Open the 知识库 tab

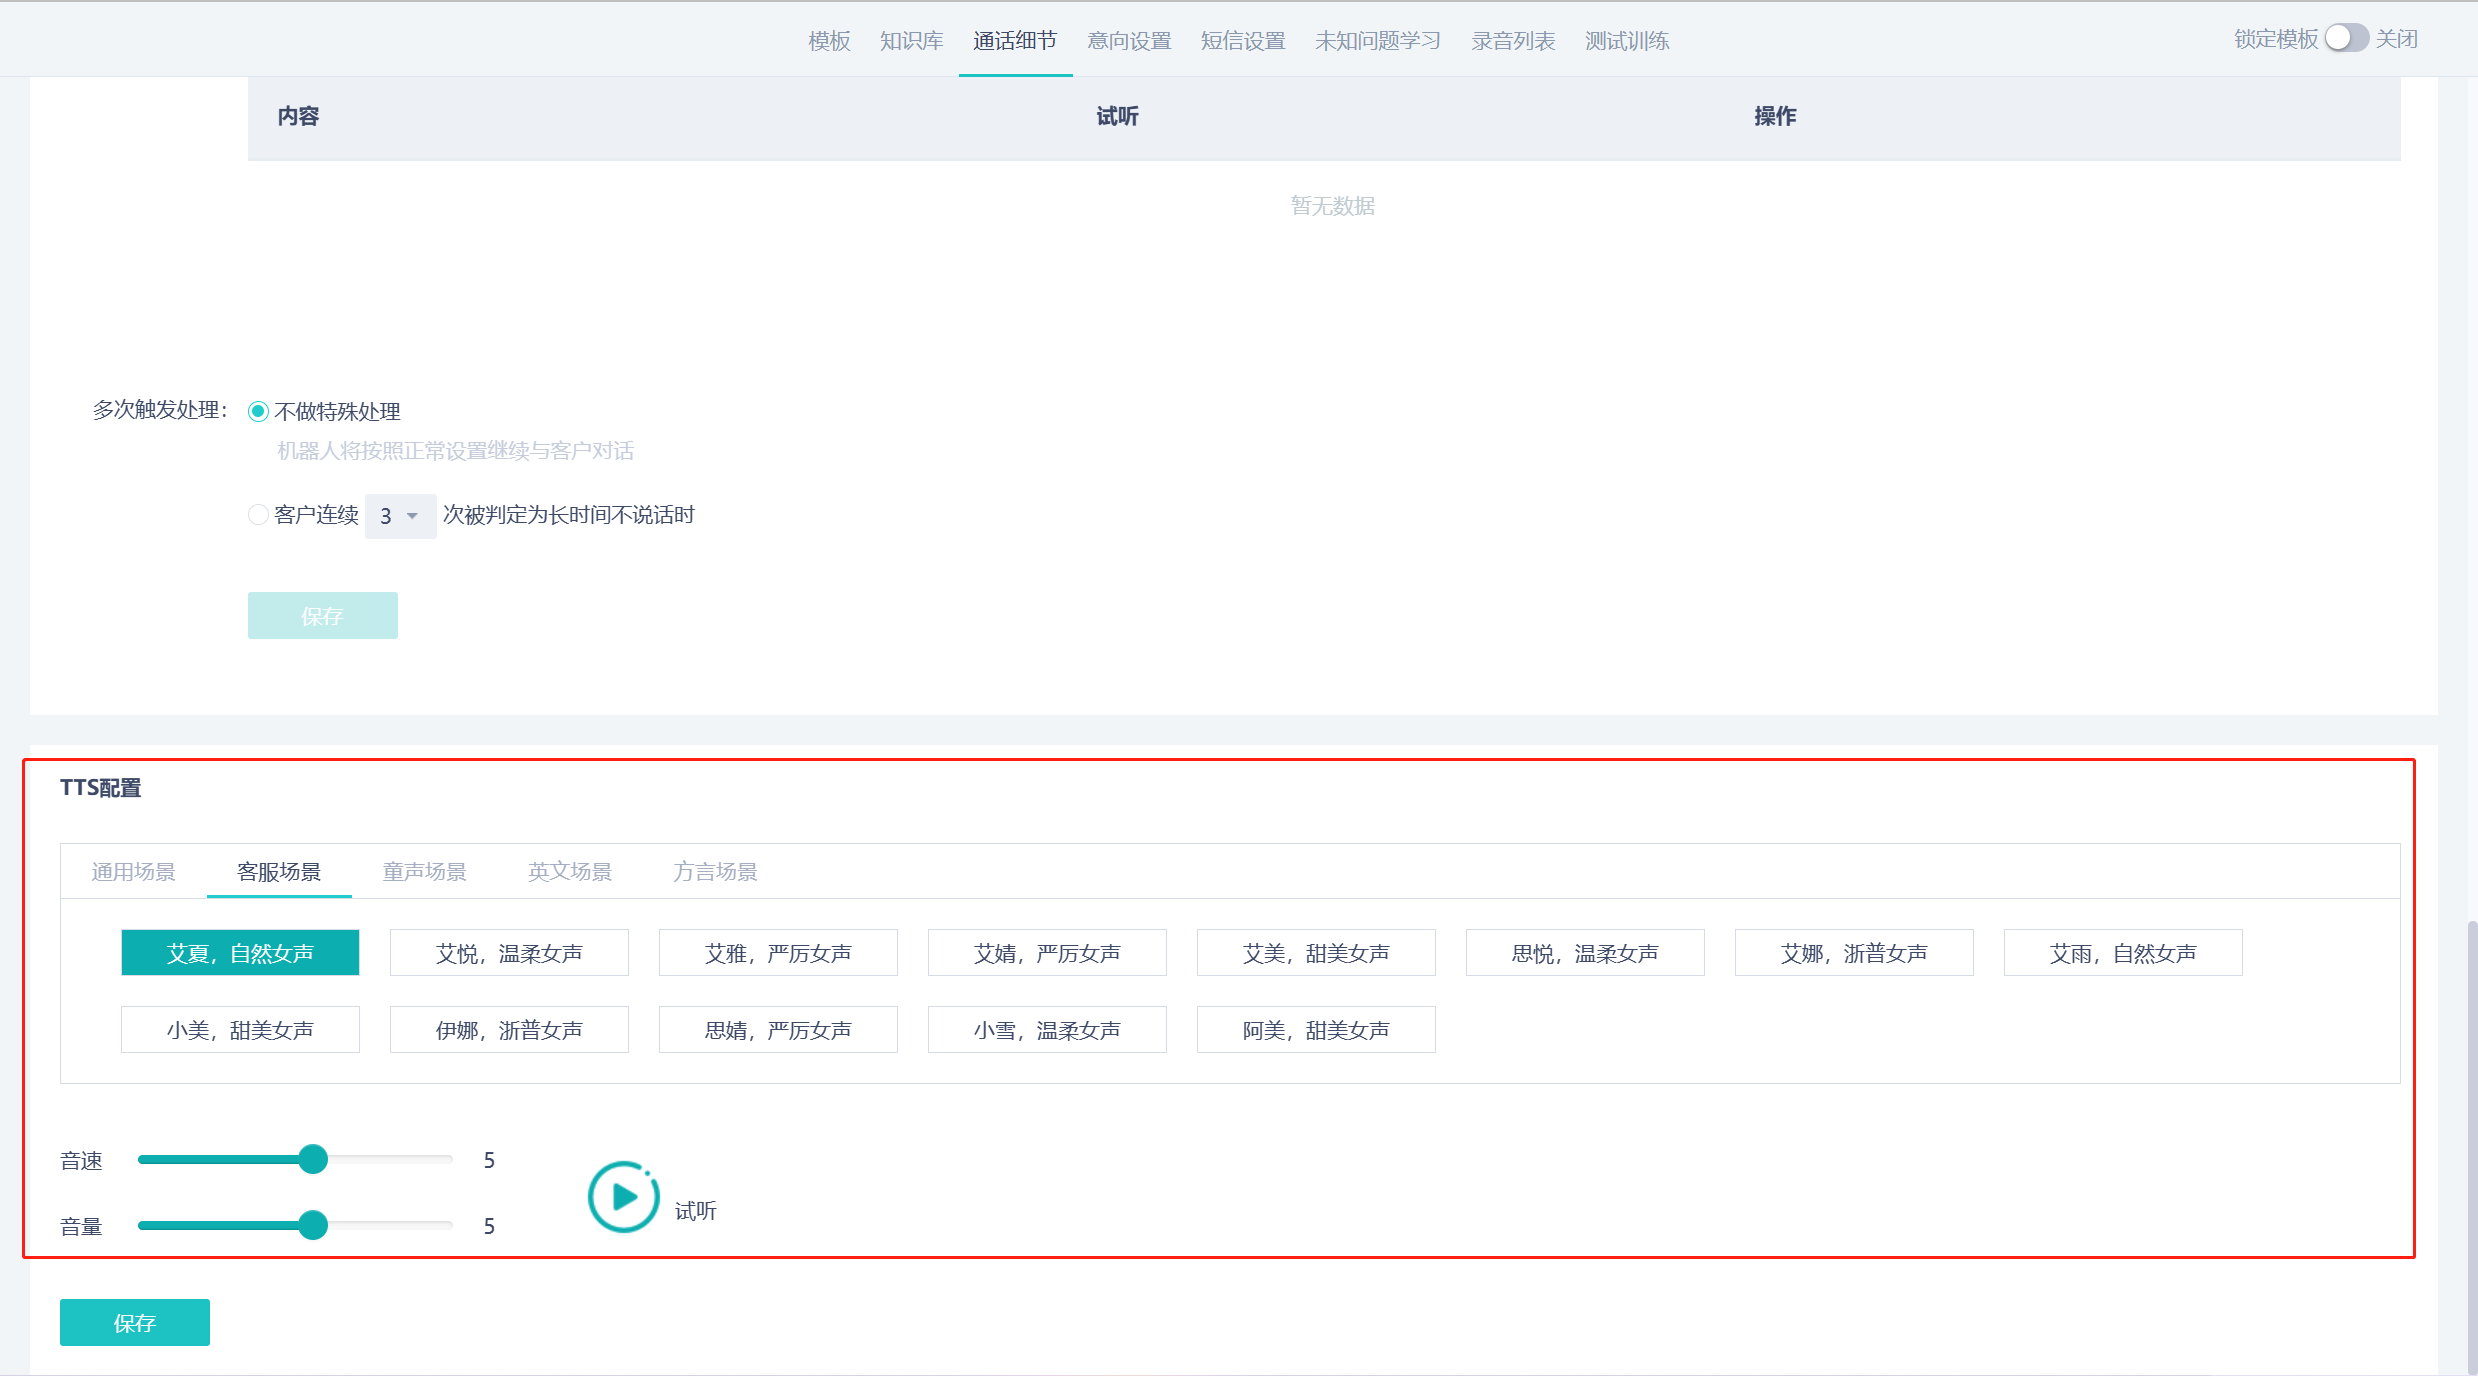[911, 40]
